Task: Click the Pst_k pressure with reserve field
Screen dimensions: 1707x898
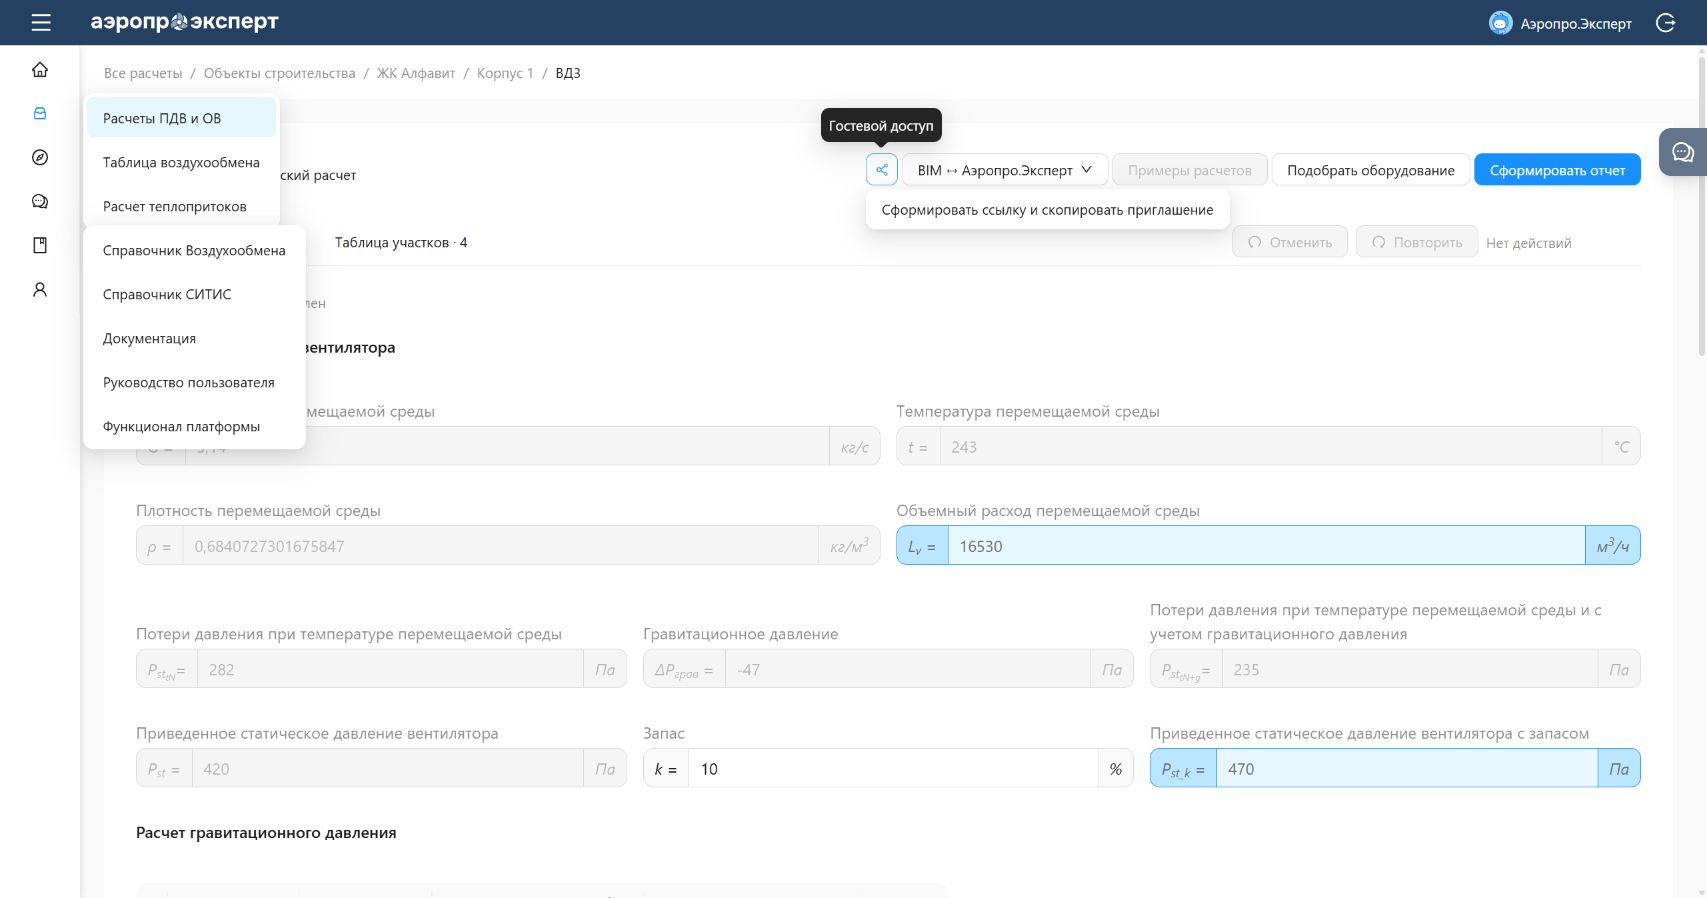Action: click(x=1407, y=769)
